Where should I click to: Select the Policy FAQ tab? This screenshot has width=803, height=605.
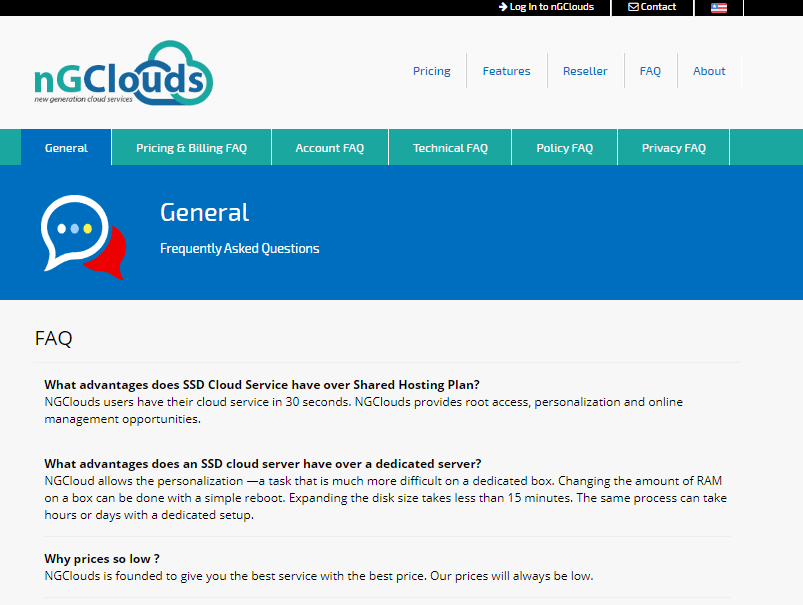564,148
